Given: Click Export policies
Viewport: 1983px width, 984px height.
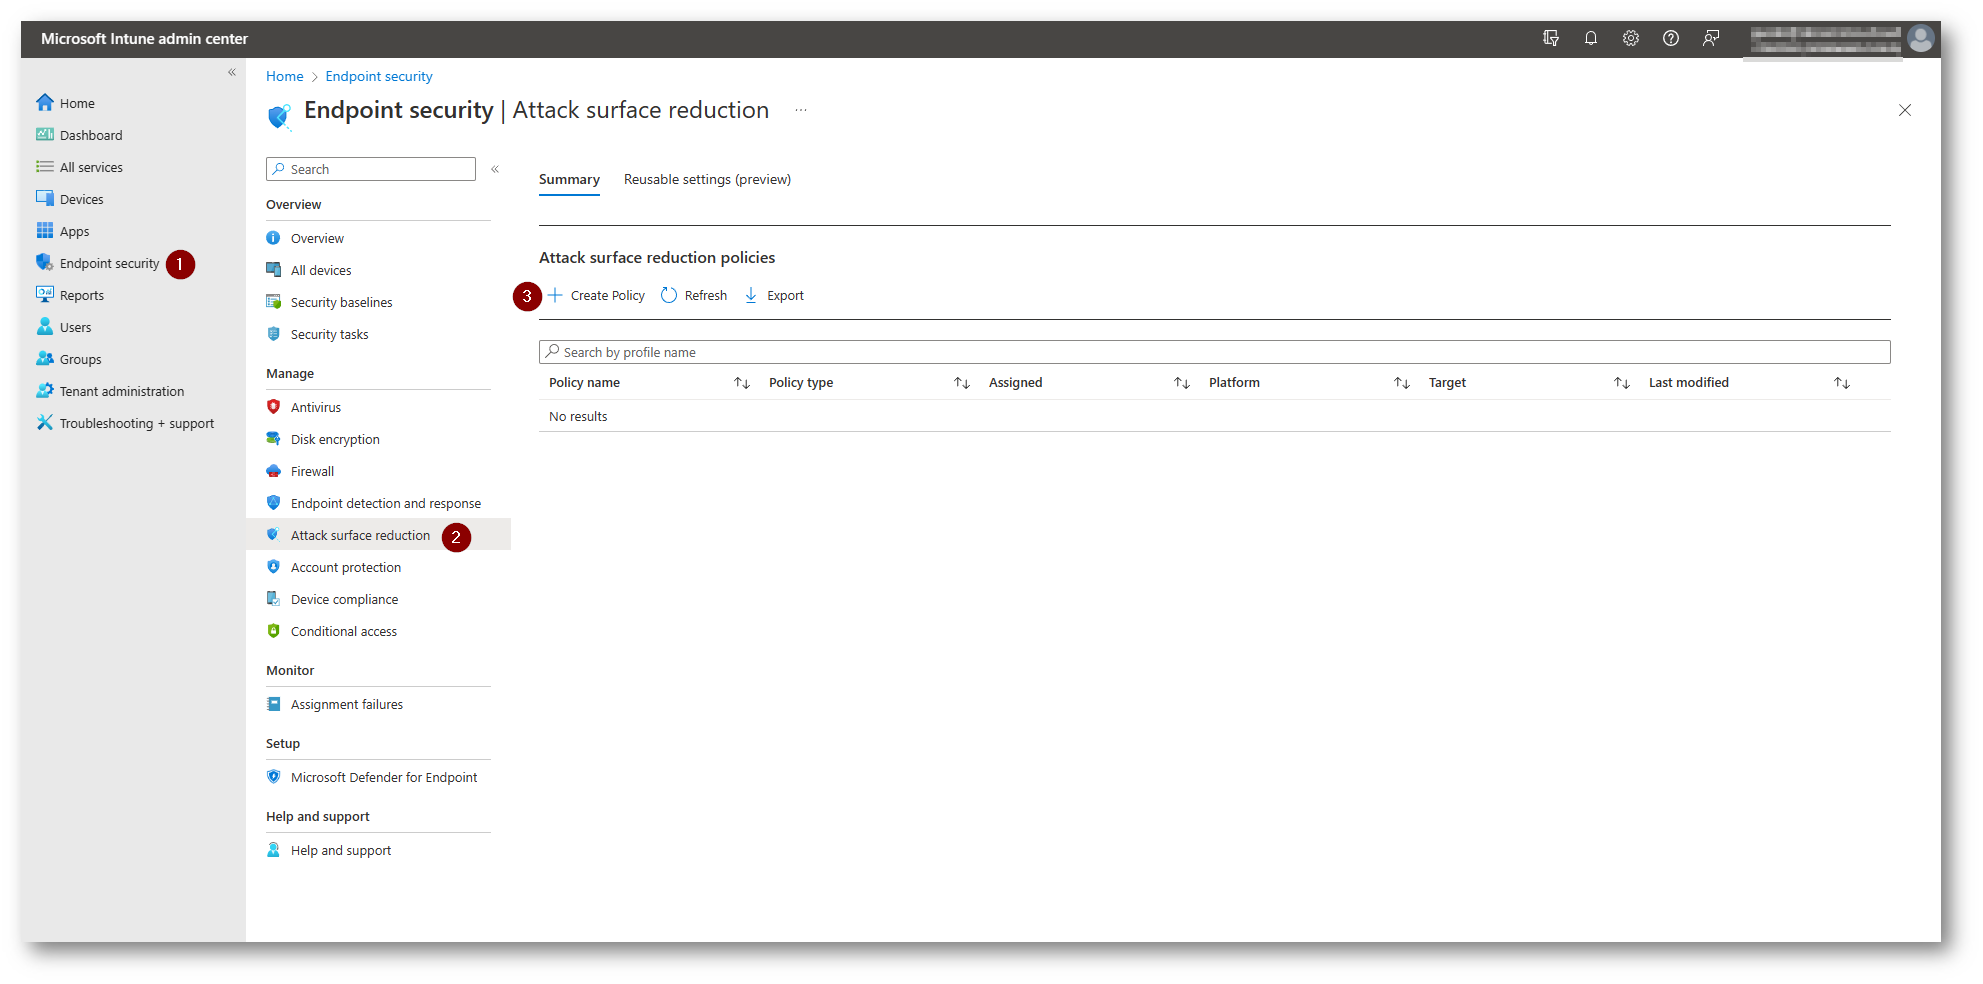Looking at the screenshot, I should 774,295.
